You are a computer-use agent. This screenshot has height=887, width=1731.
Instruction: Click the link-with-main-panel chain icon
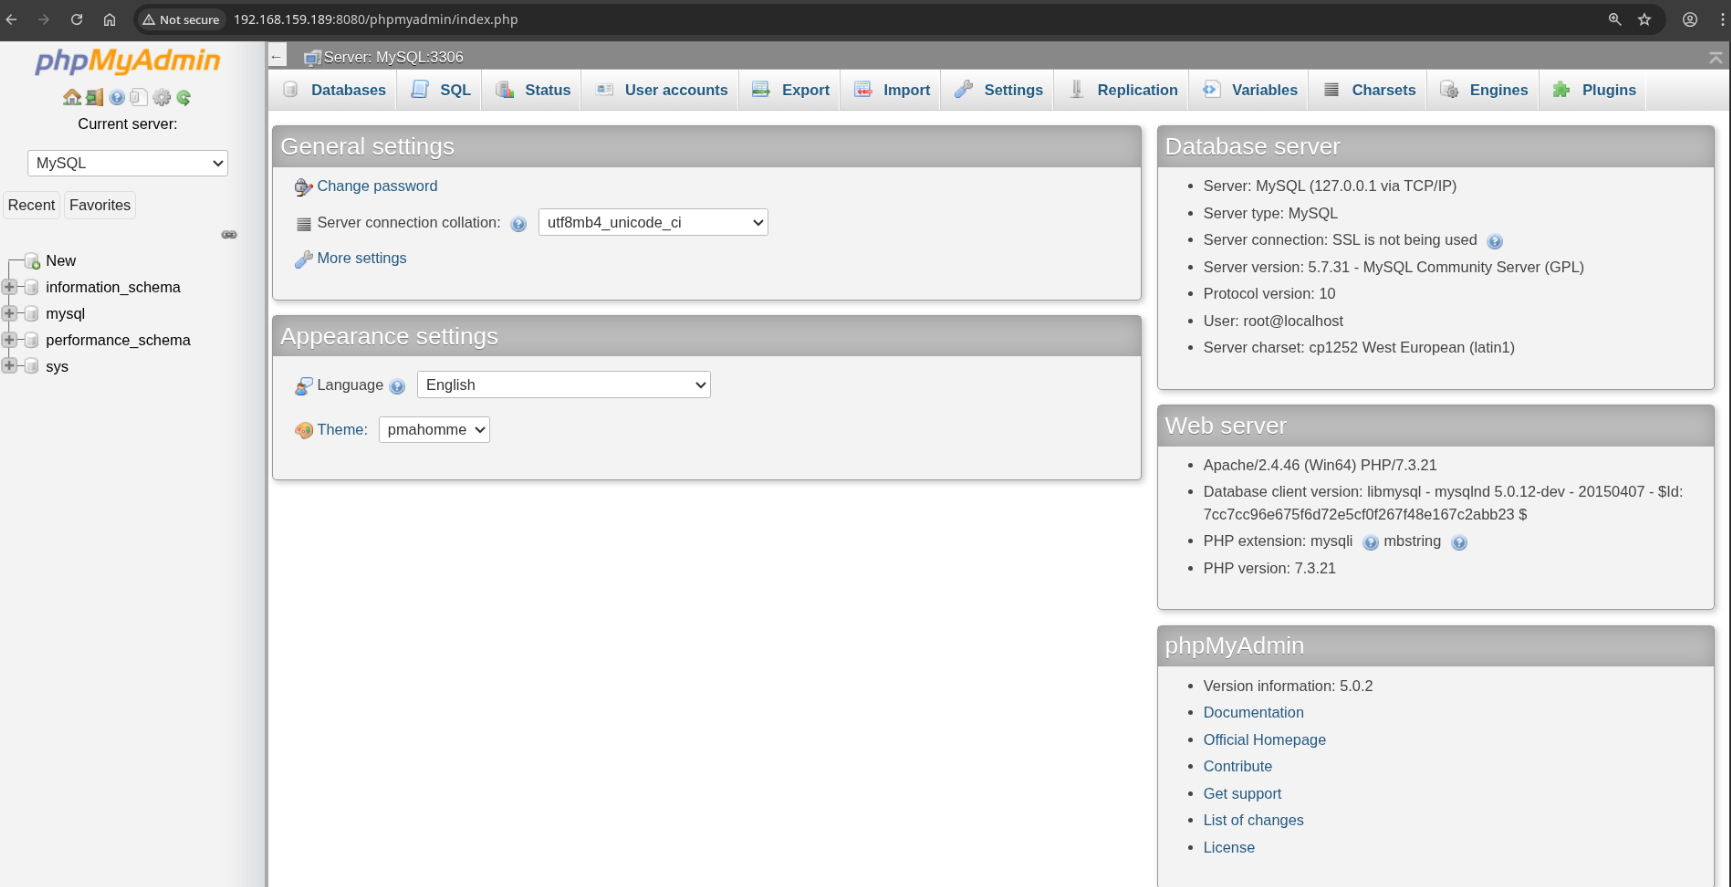(x=229, y=235)
